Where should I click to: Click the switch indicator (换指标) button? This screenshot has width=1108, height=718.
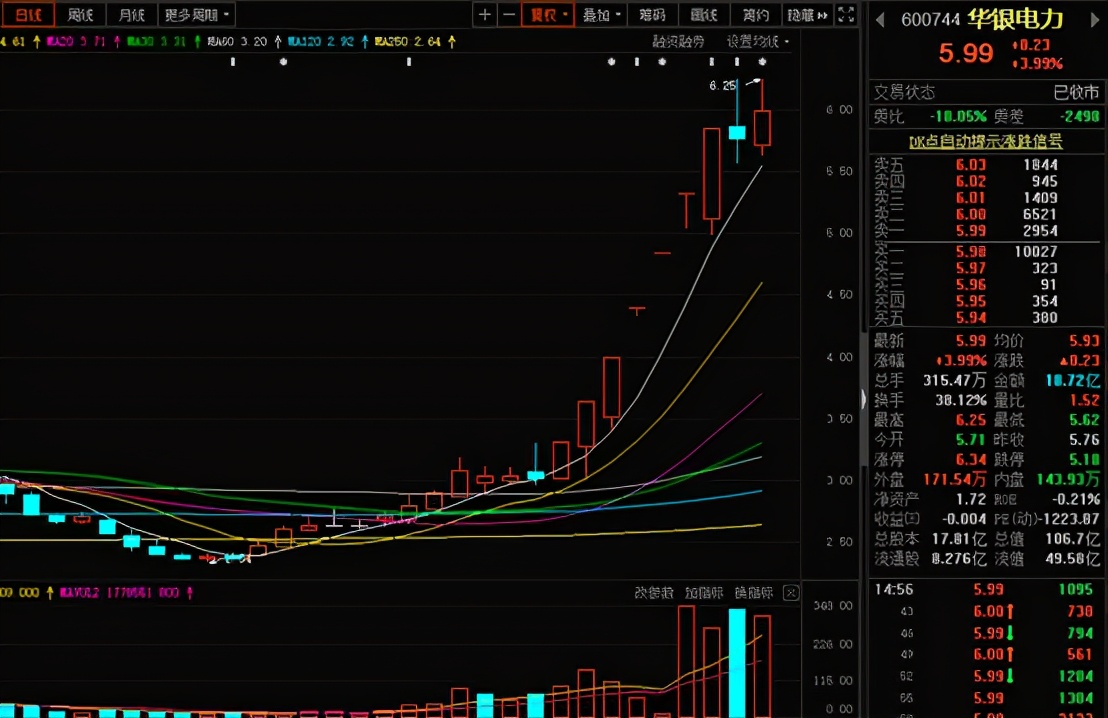coord(753,592)
